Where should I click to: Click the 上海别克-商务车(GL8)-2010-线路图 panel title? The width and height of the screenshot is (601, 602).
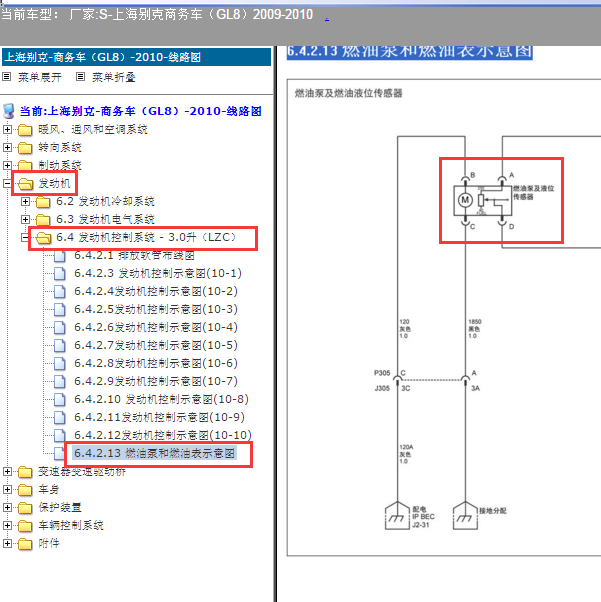103,58
